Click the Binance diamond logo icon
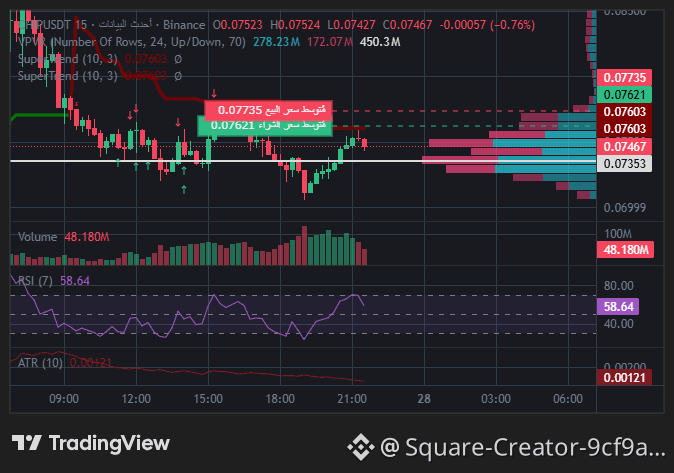 [361, 447]
